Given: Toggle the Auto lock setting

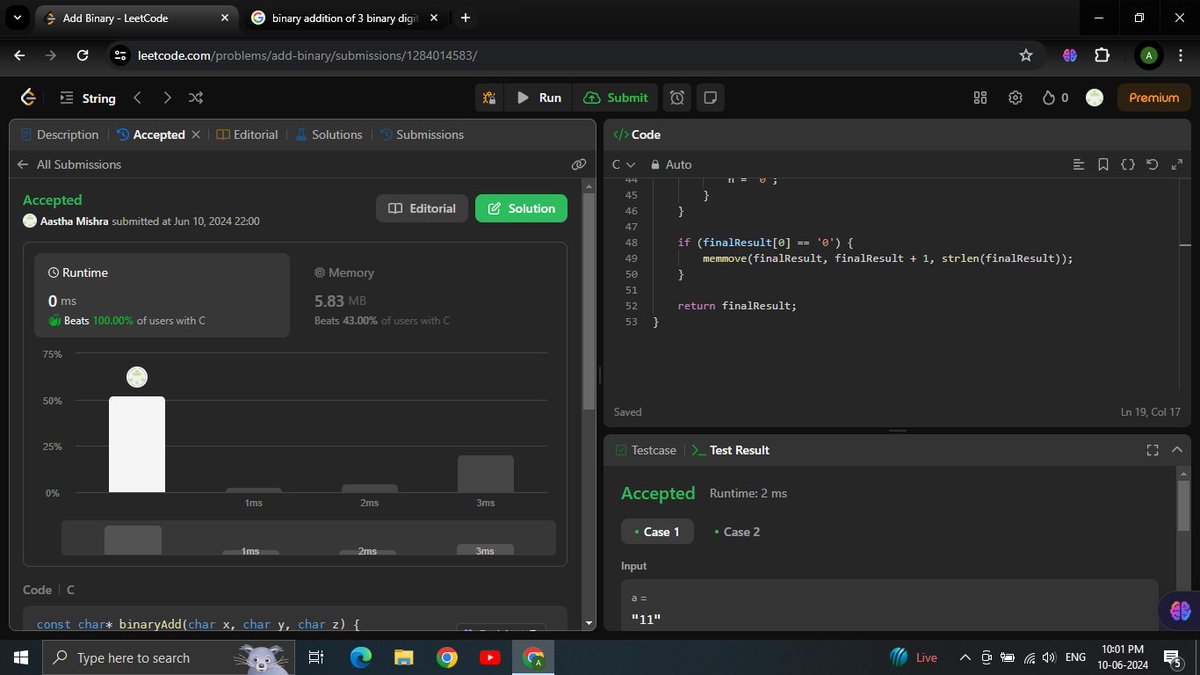Looking at the screenshot, I should [x=671, y=164].
